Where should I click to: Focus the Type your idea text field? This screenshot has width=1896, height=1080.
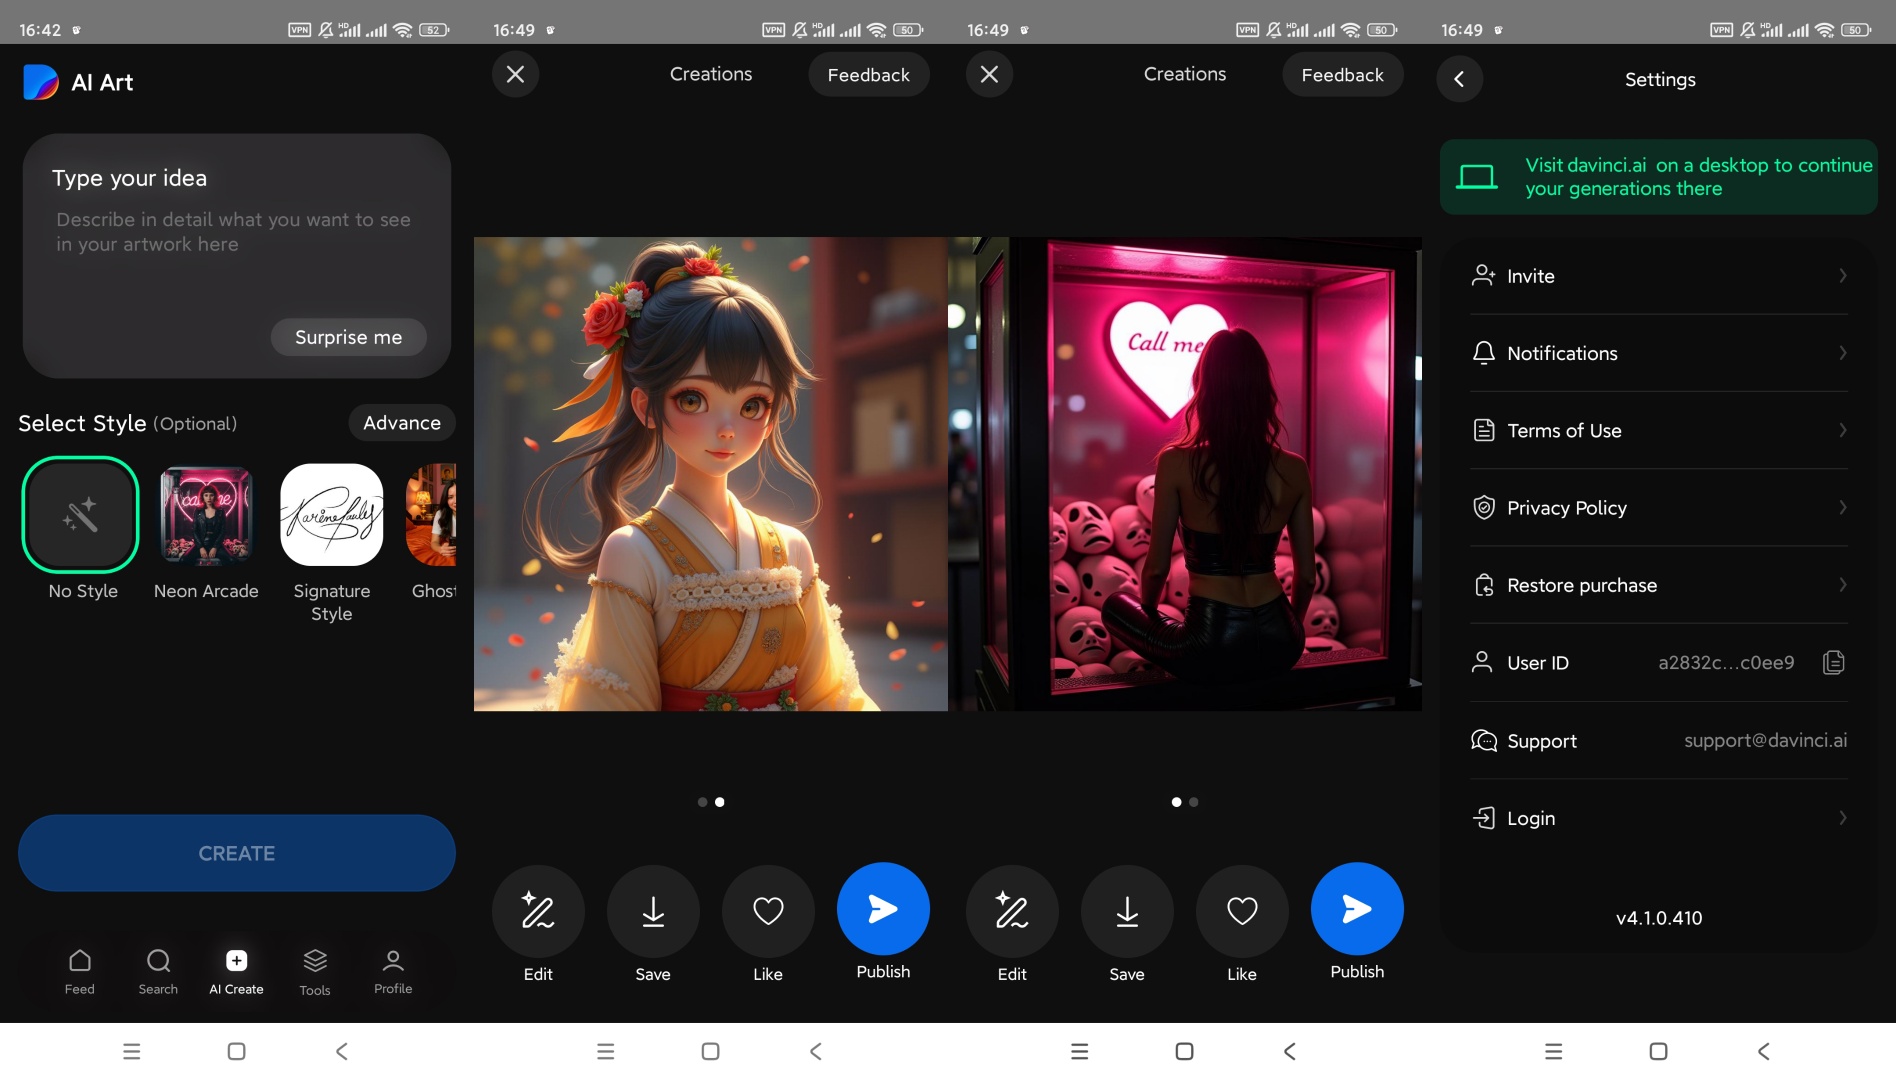tap(233, 232)
